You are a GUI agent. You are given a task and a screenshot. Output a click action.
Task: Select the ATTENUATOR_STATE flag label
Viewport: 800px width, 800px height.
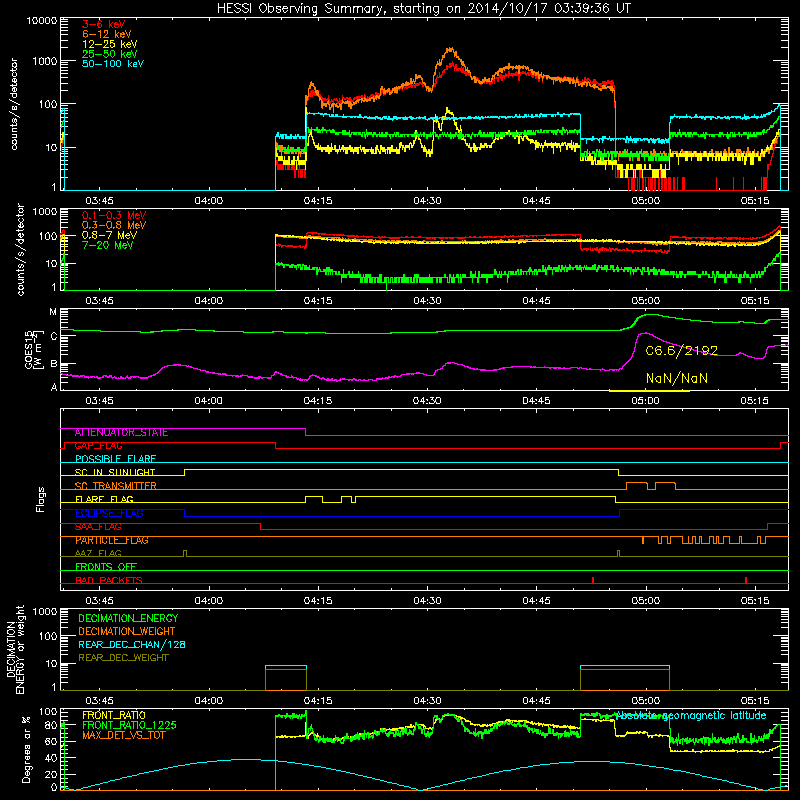(x=121, y=433)
